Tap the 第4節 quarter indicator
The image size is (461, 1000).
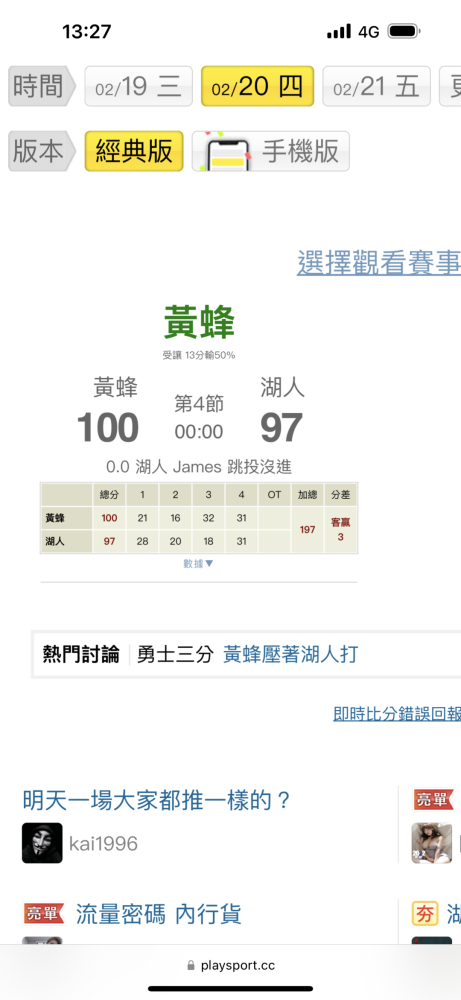tap(199, 404)
